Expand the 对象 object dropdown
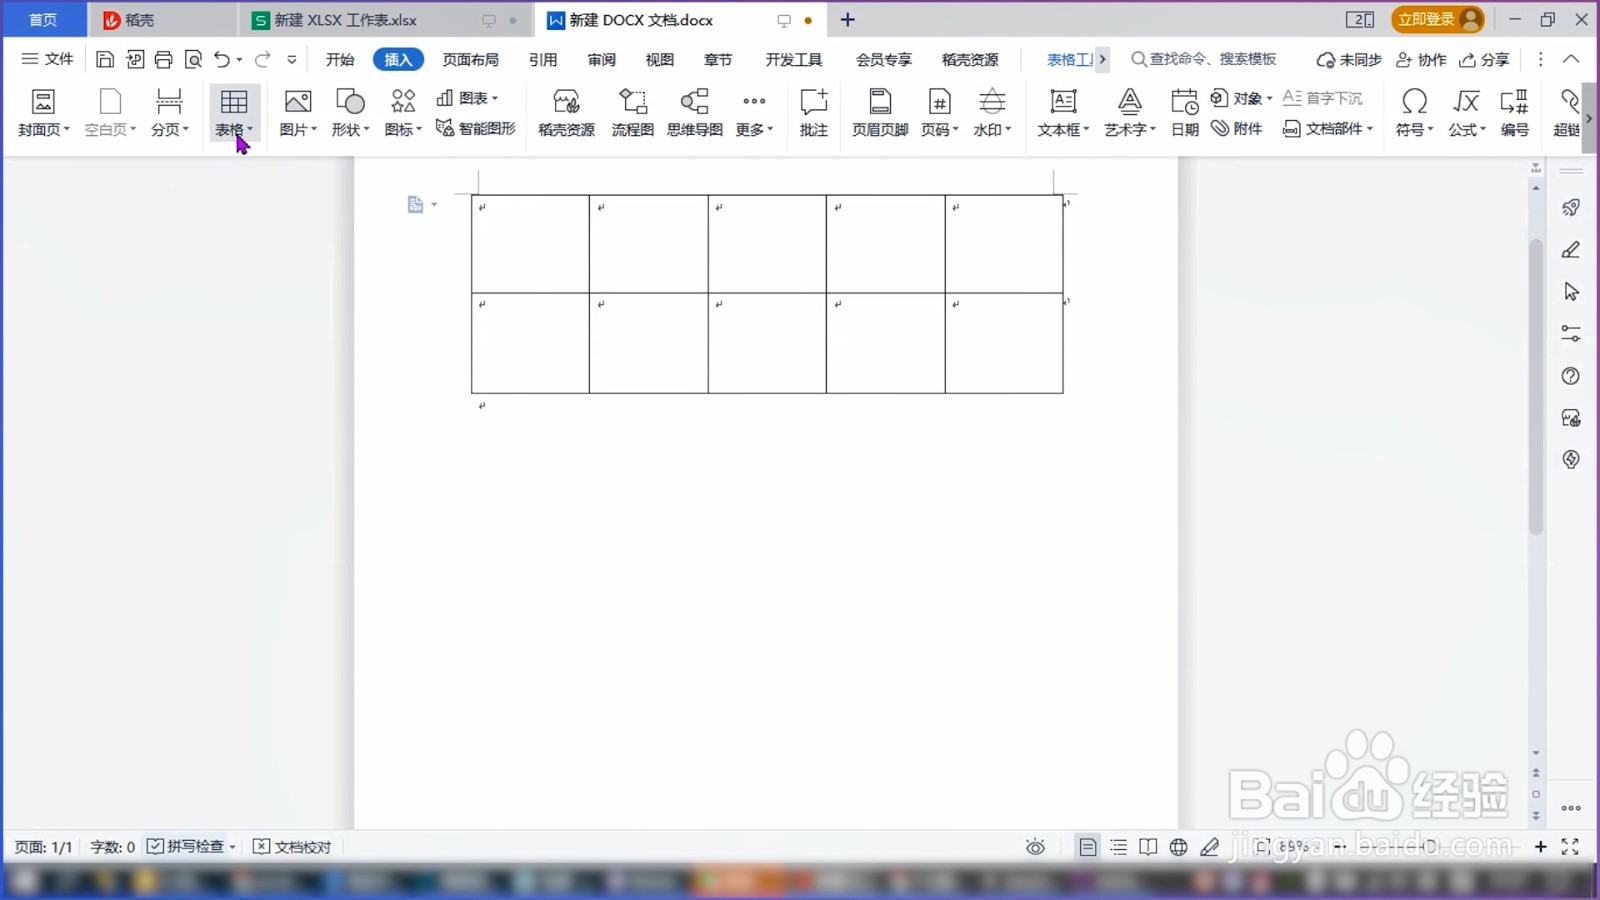 (x=1269, y=98)
